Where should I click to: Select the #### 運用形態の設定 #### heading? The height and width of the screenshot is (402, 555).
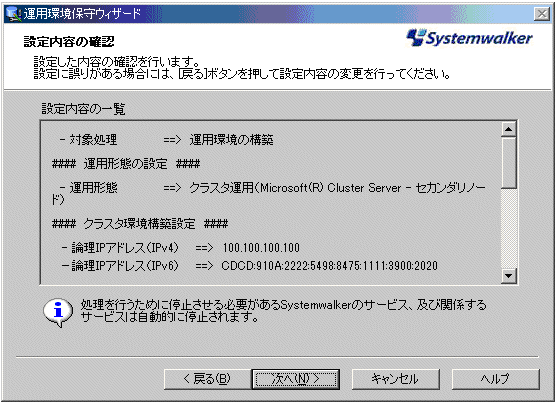tap(126, 164)
